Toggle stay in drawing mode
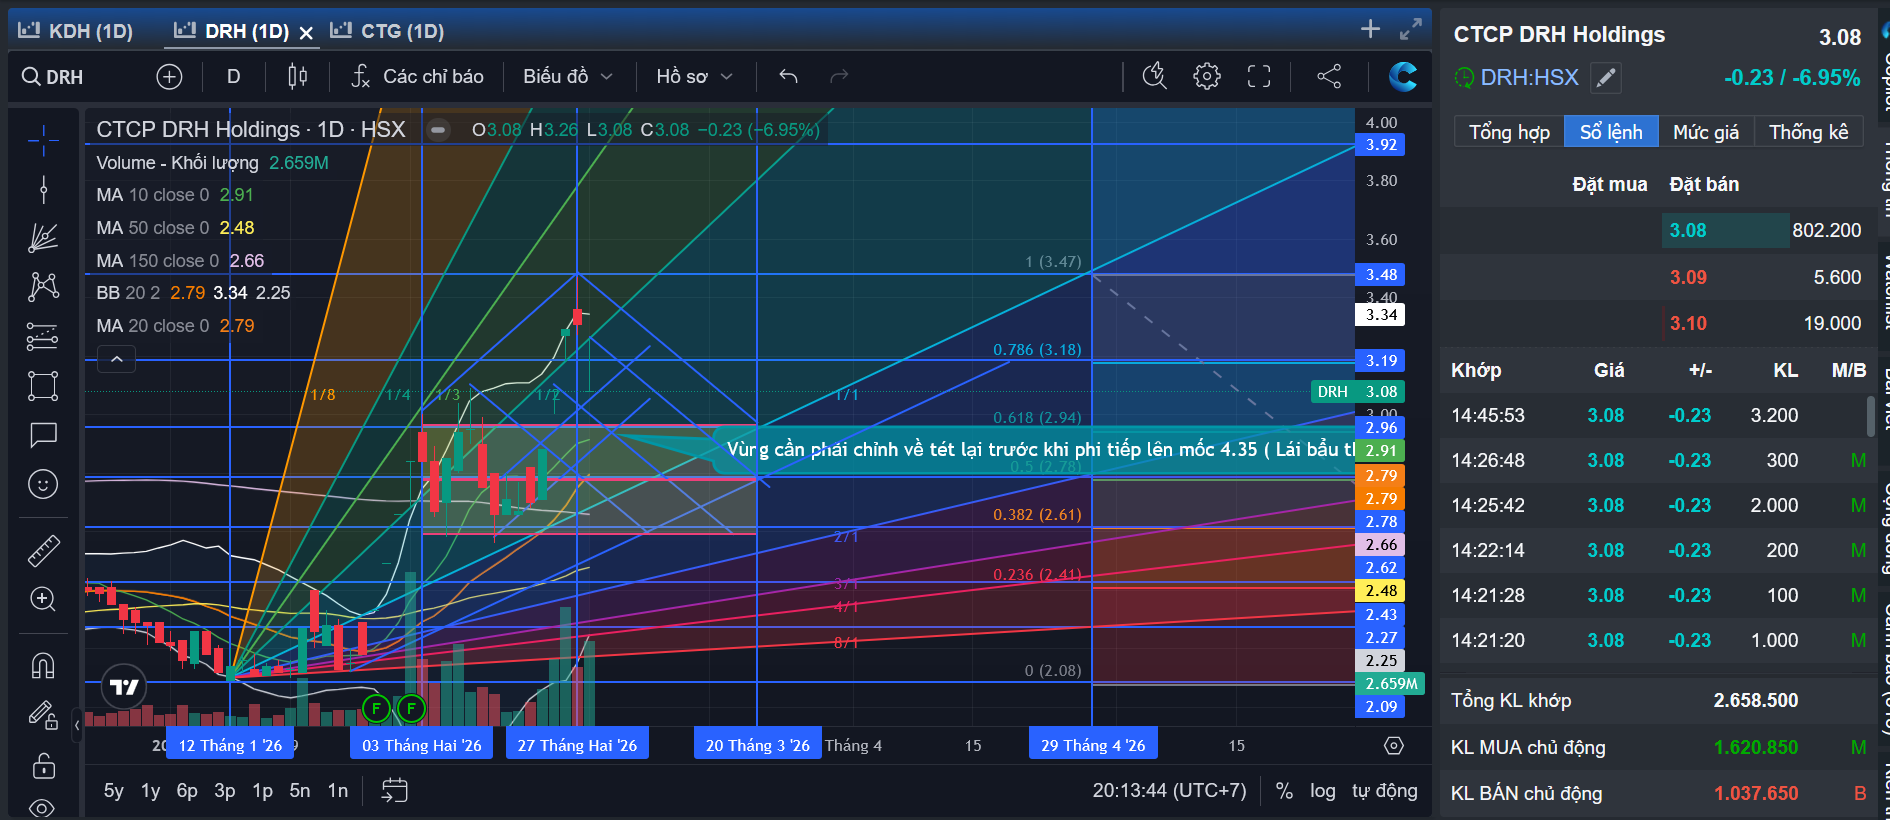1890x820 pixels. point(43,715)
